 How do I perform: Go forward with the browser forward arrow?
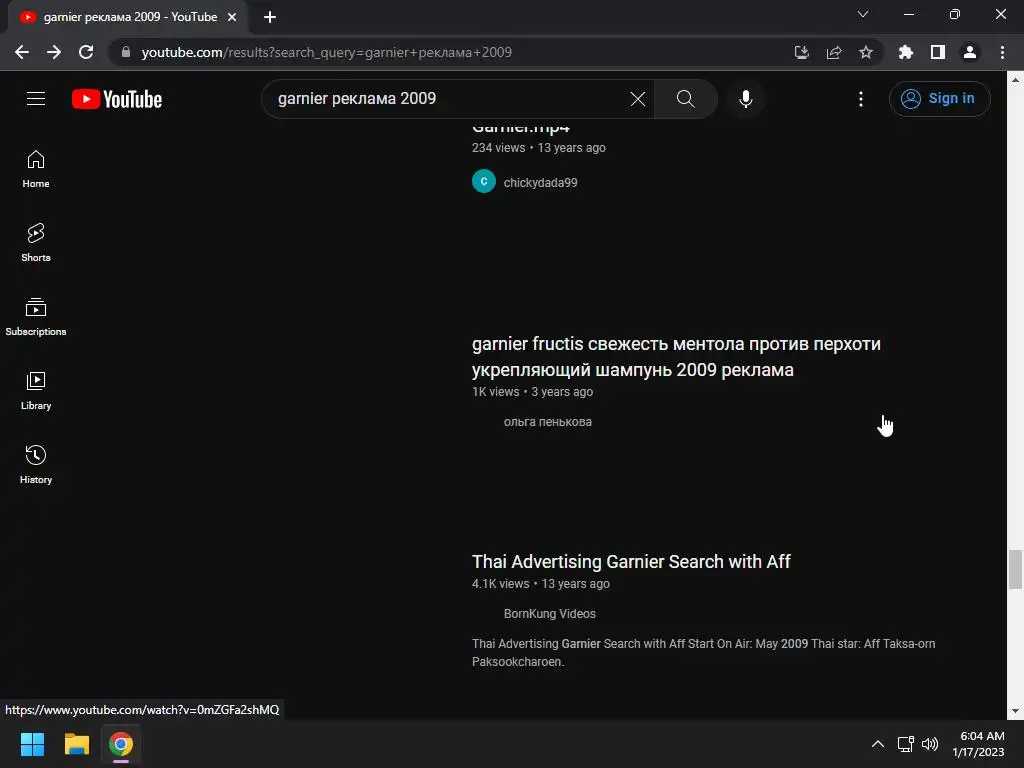(x=54, y=52)
